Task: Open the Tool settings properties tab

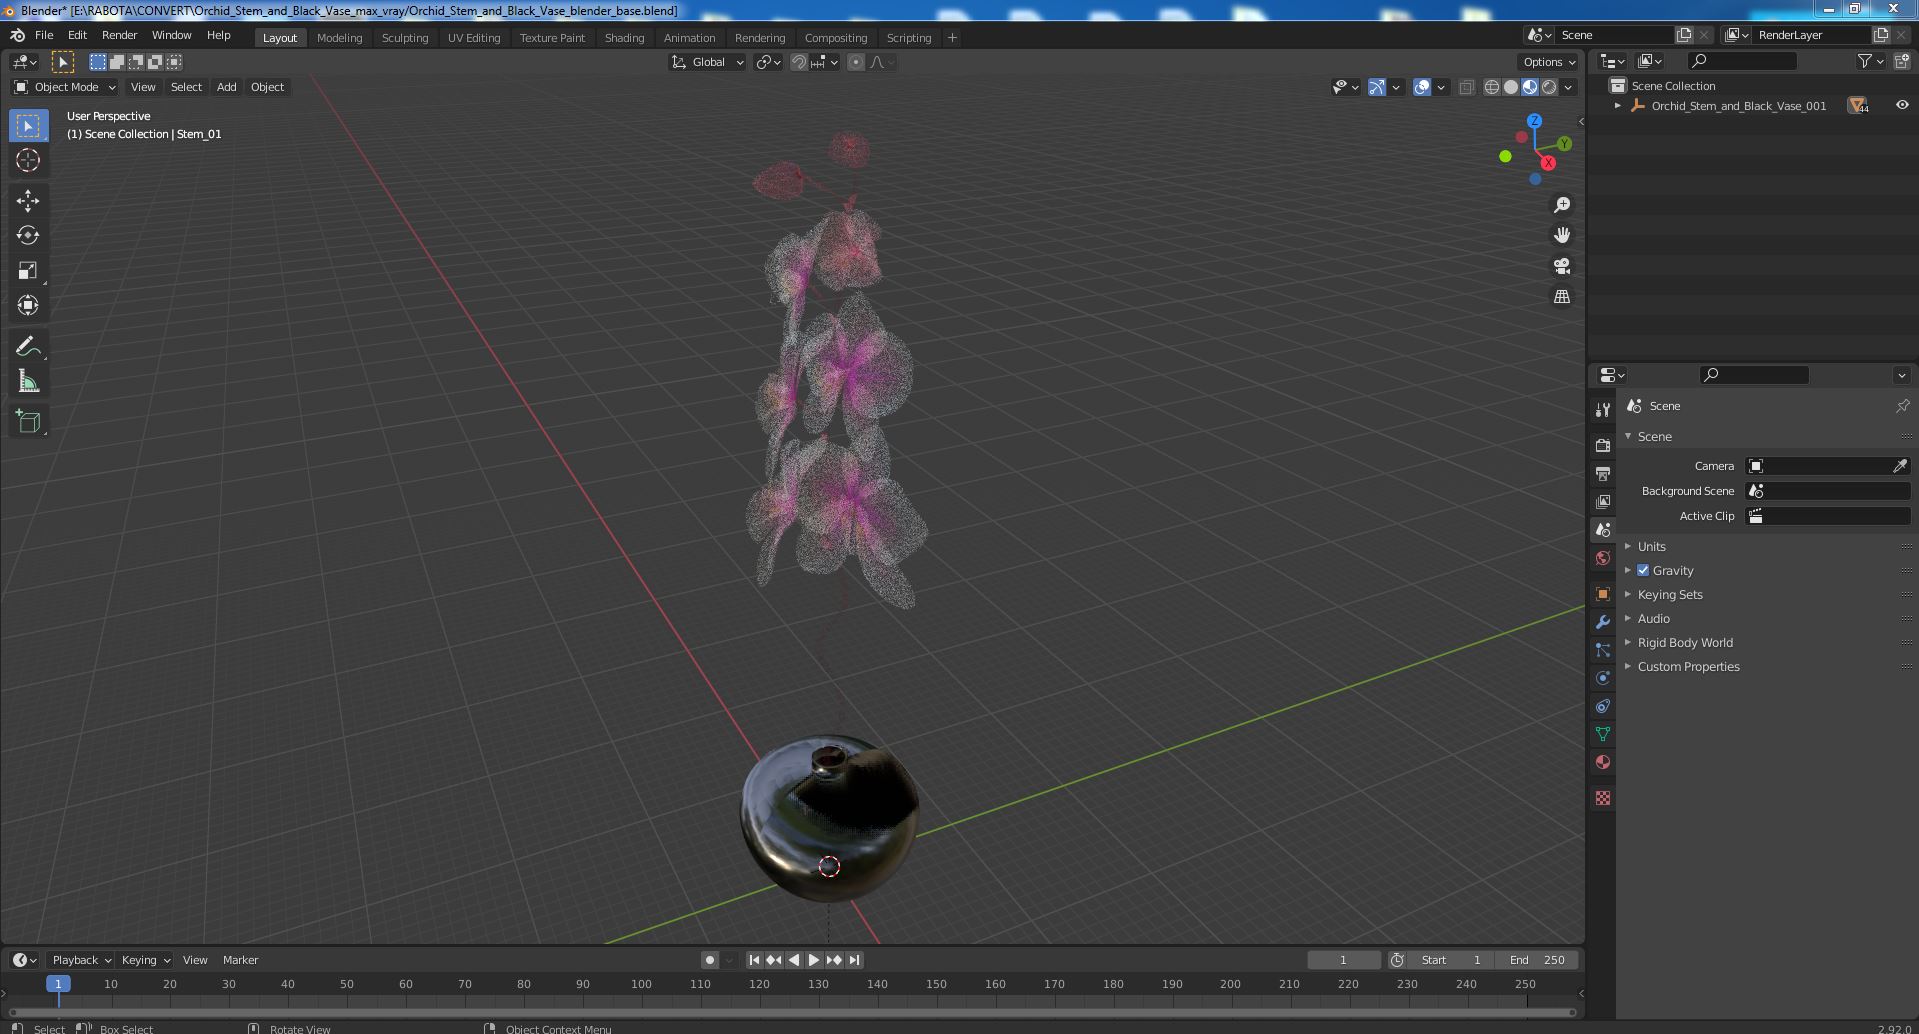Action: [1603, 409]
